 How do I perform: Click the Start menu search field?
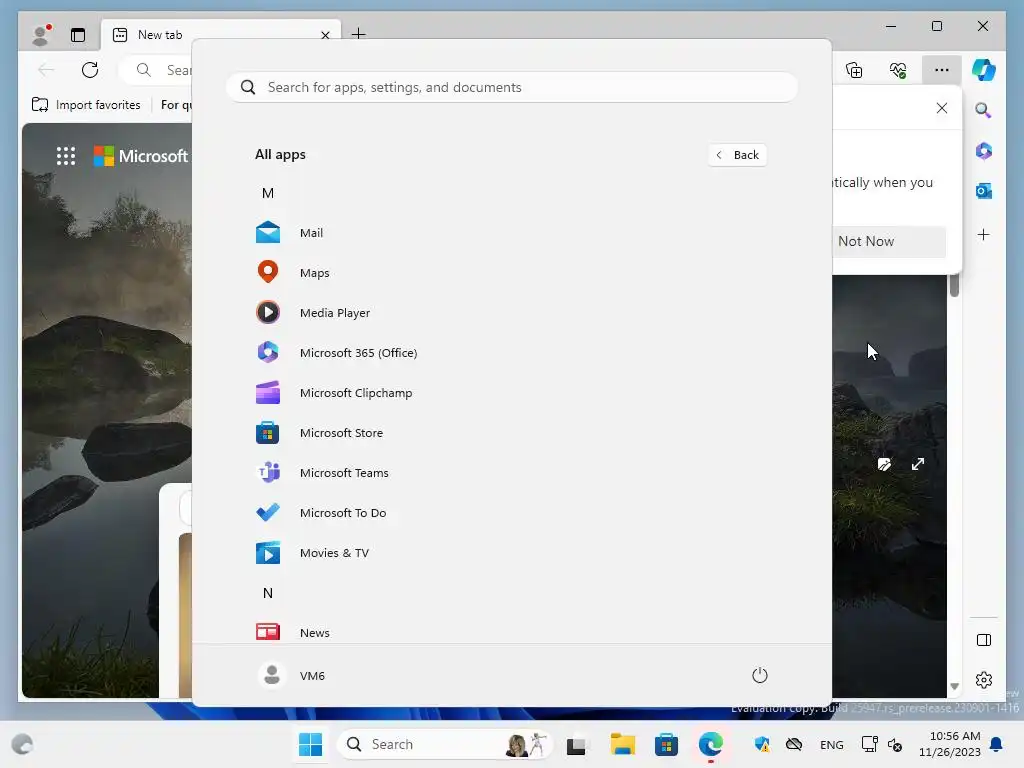click(x=511, y=87)
